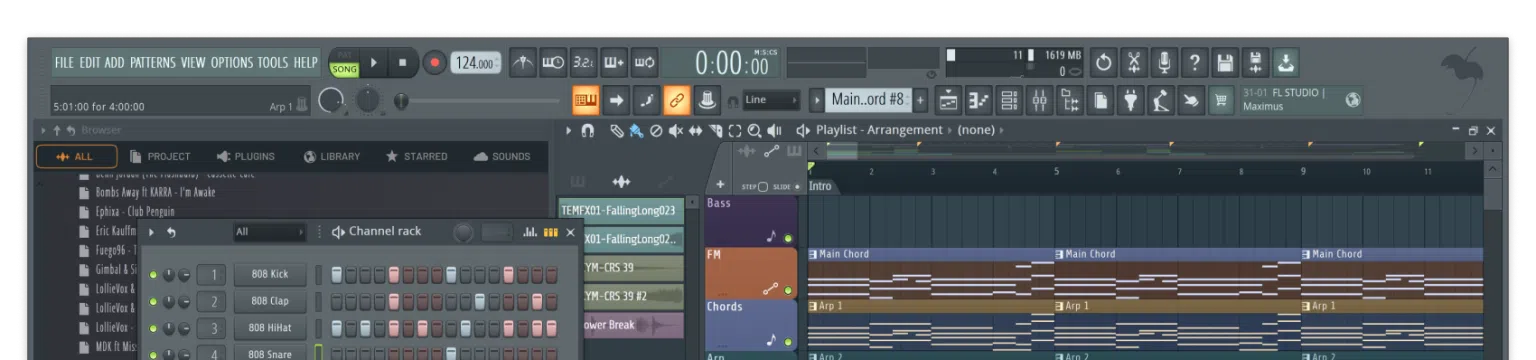Toggle the orange link multilink controllers icon

tap(677, 100)
